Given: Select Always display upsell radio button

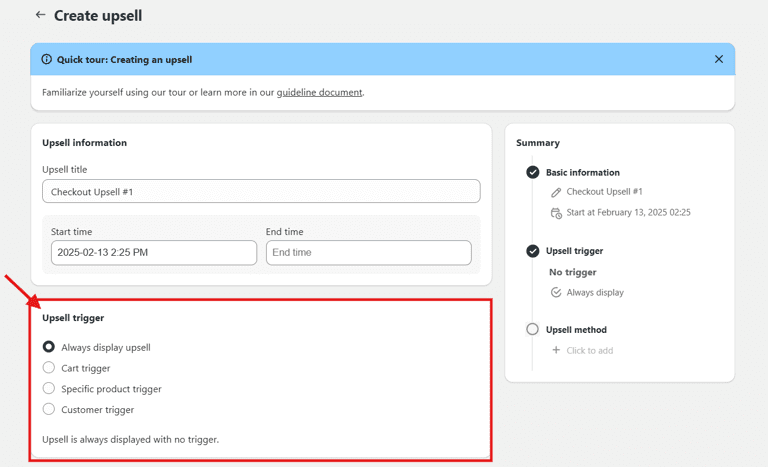Looking at the screenshot, I should click(x=49, y=347).
